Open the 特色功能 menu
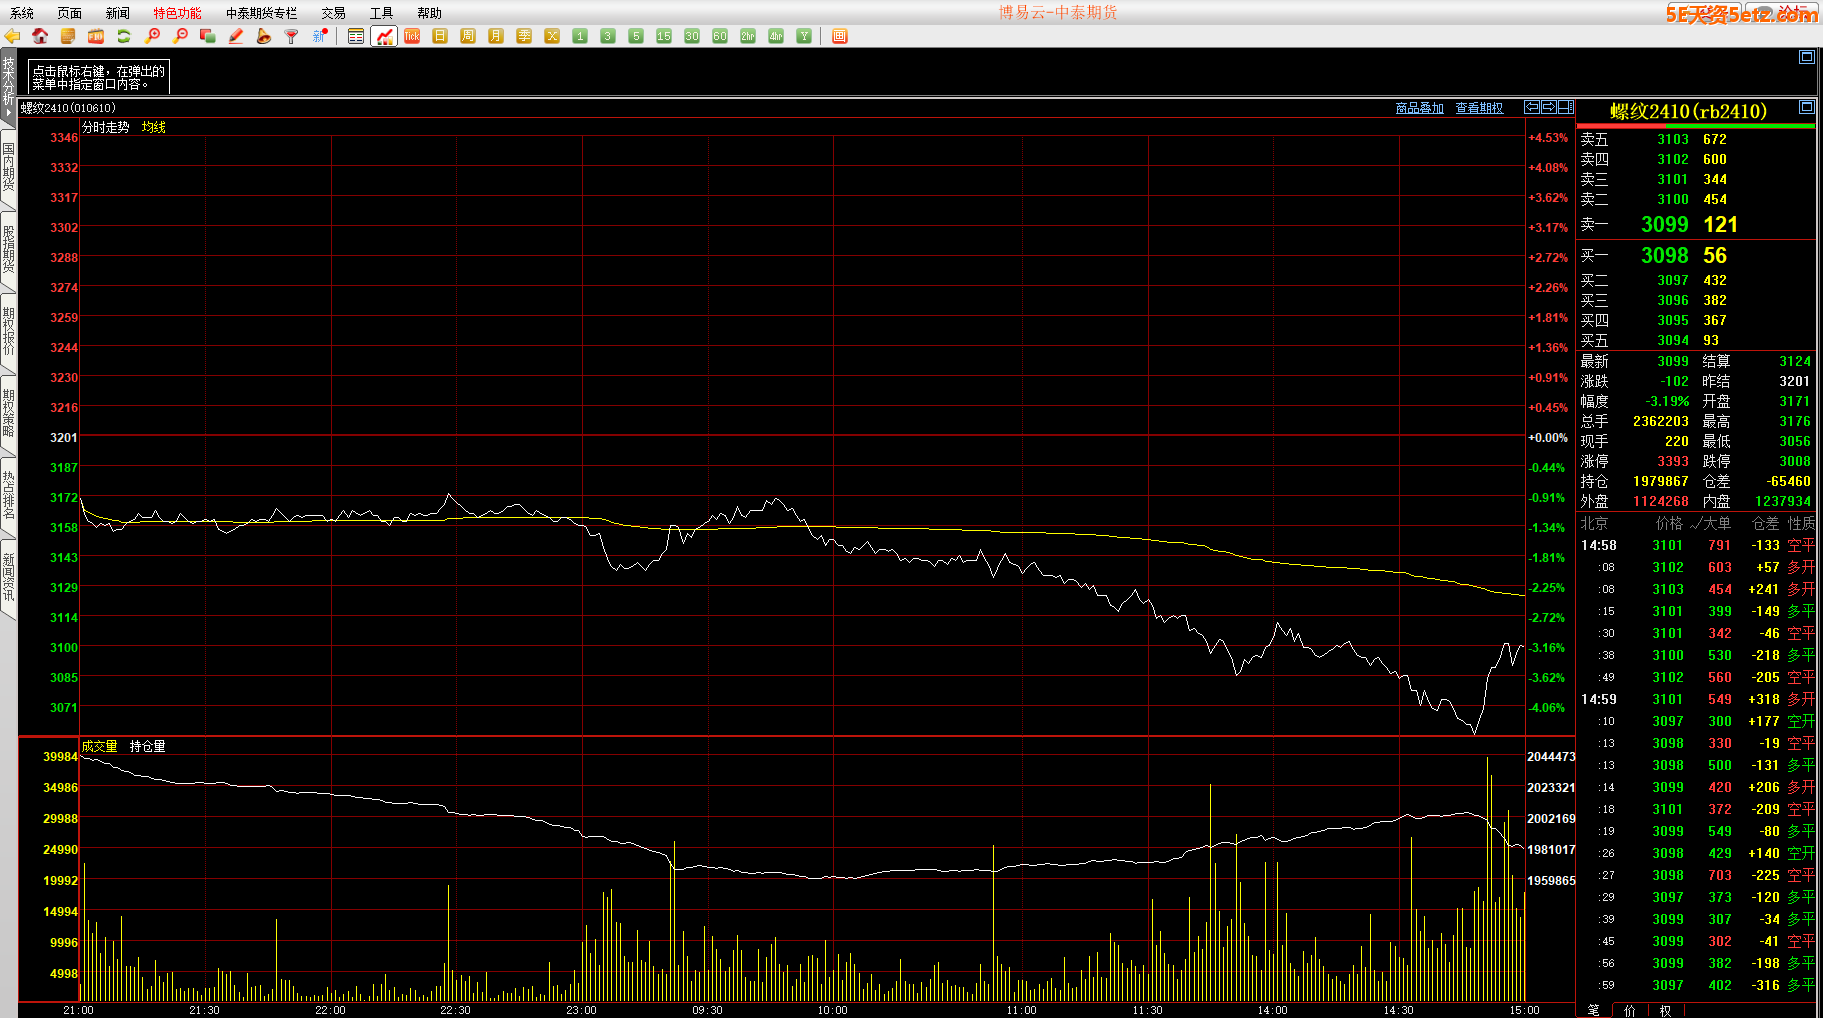Image resolution: width=1823 pixels, height=1018 pixels. (177, 13)
